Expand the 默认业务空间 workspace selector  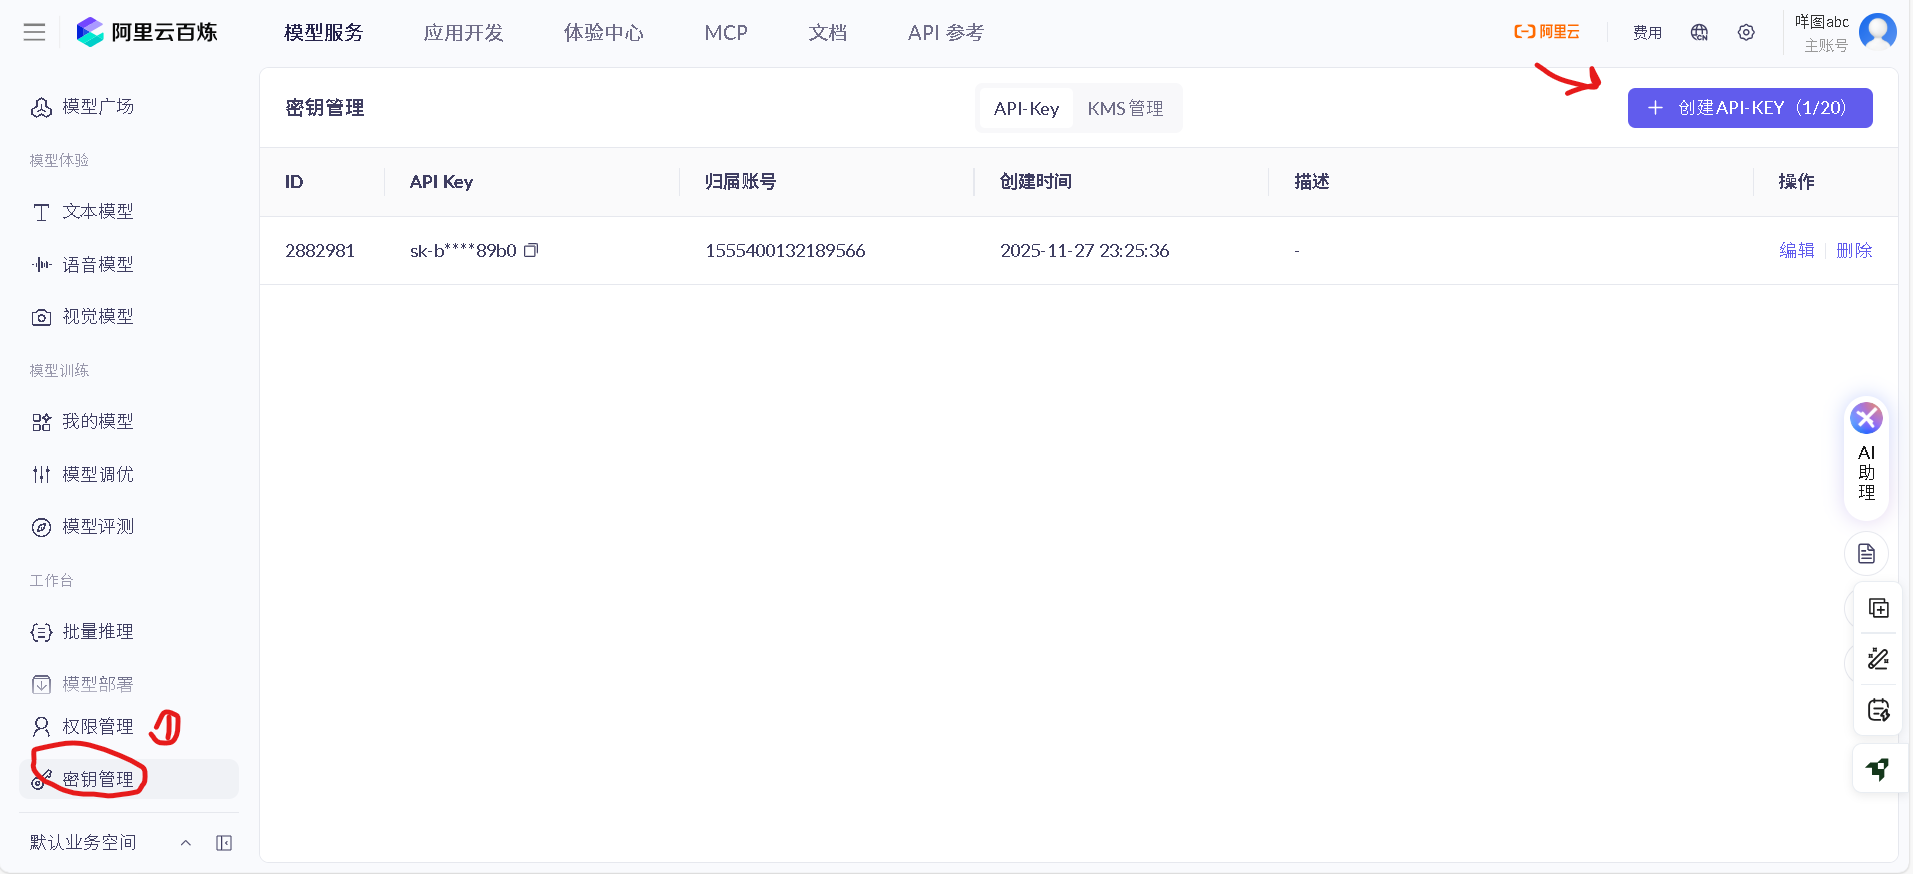pyautogui.click(x=110, y=843)
